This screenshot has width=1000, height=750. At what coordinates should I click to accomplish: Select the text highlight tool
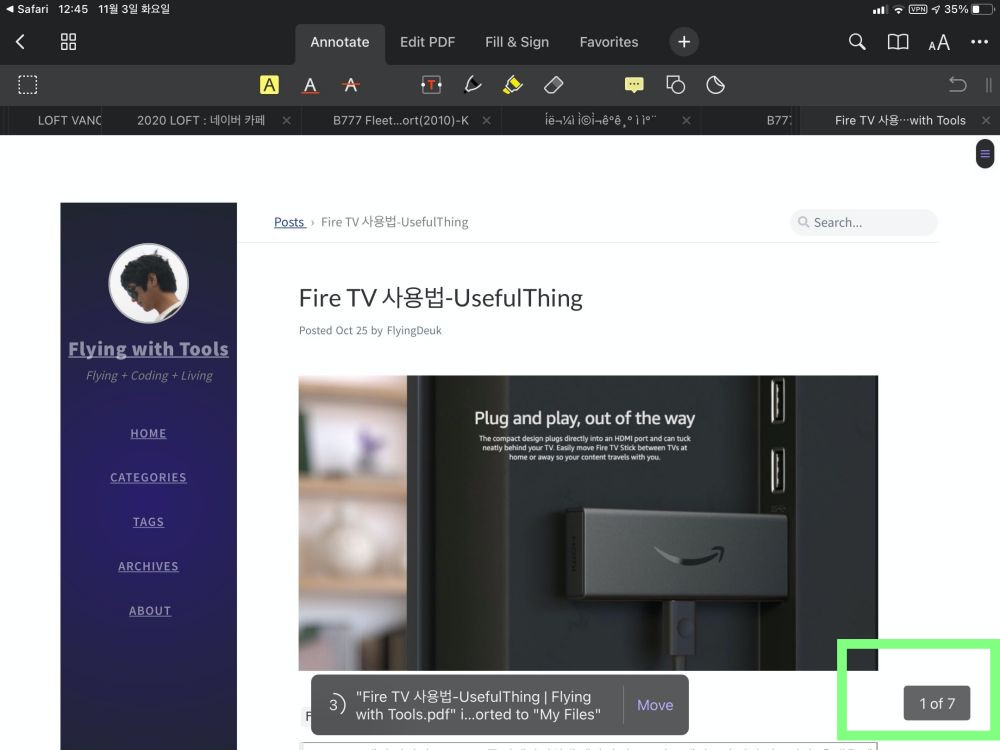tap(269, 85)
